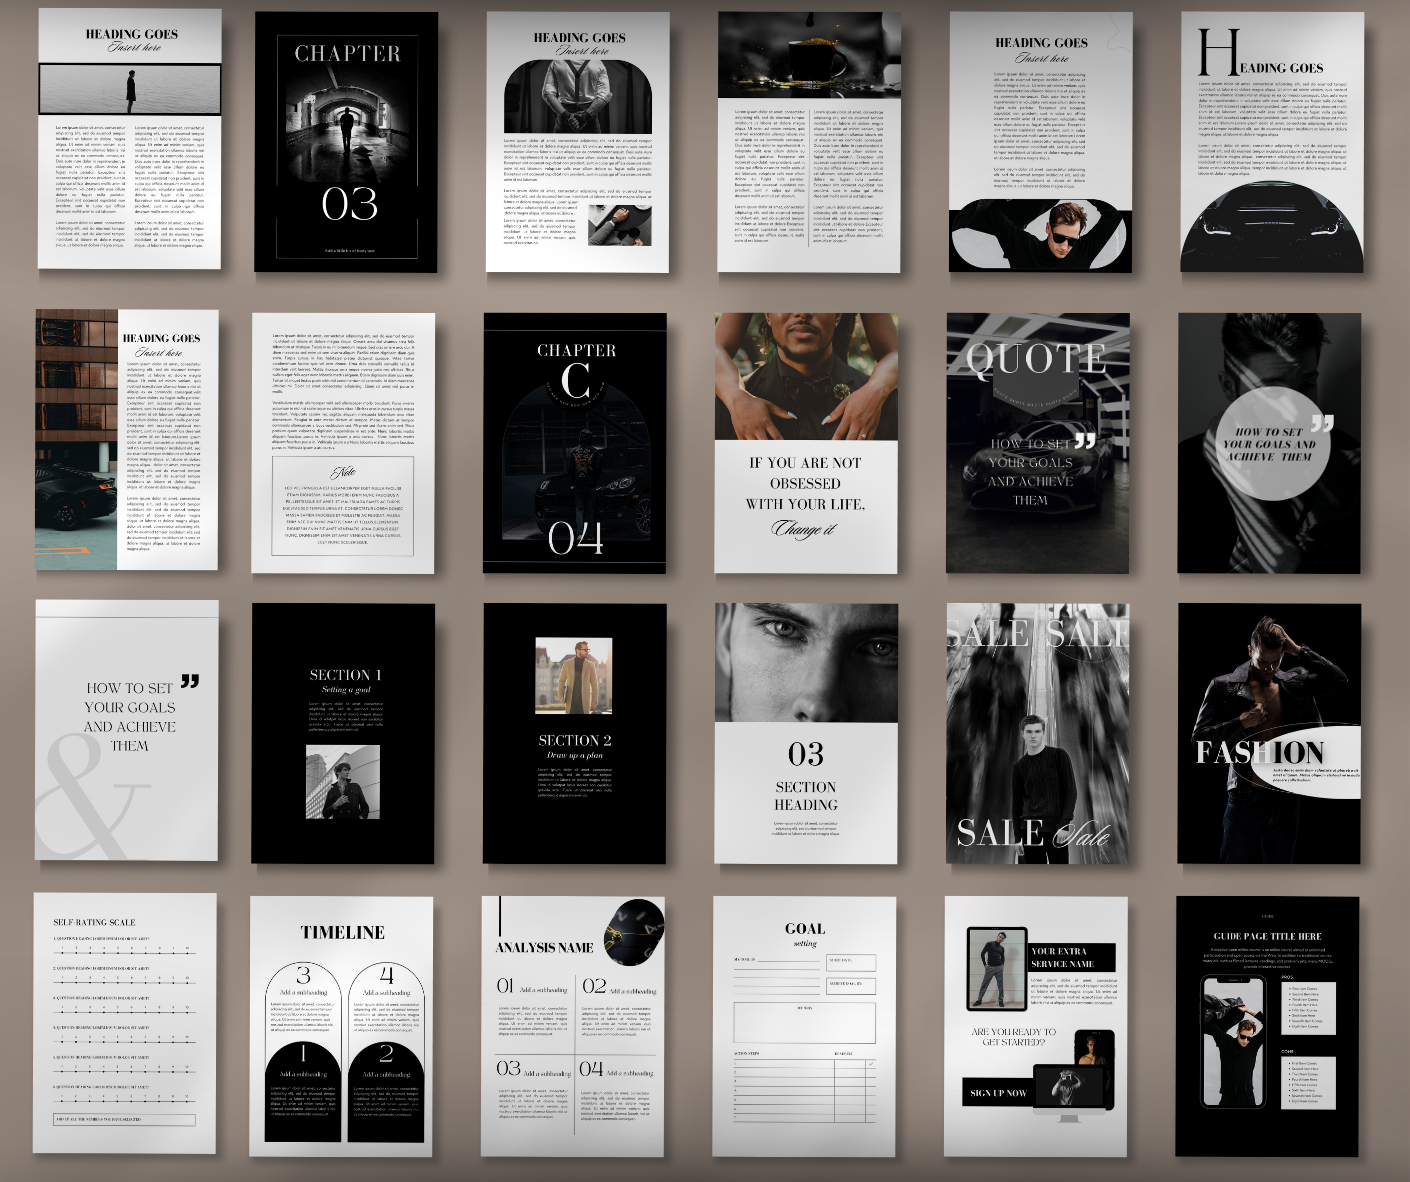Open the 'If you are not obsessed' page
The image size is (1410, 1182).
(806, 443)
